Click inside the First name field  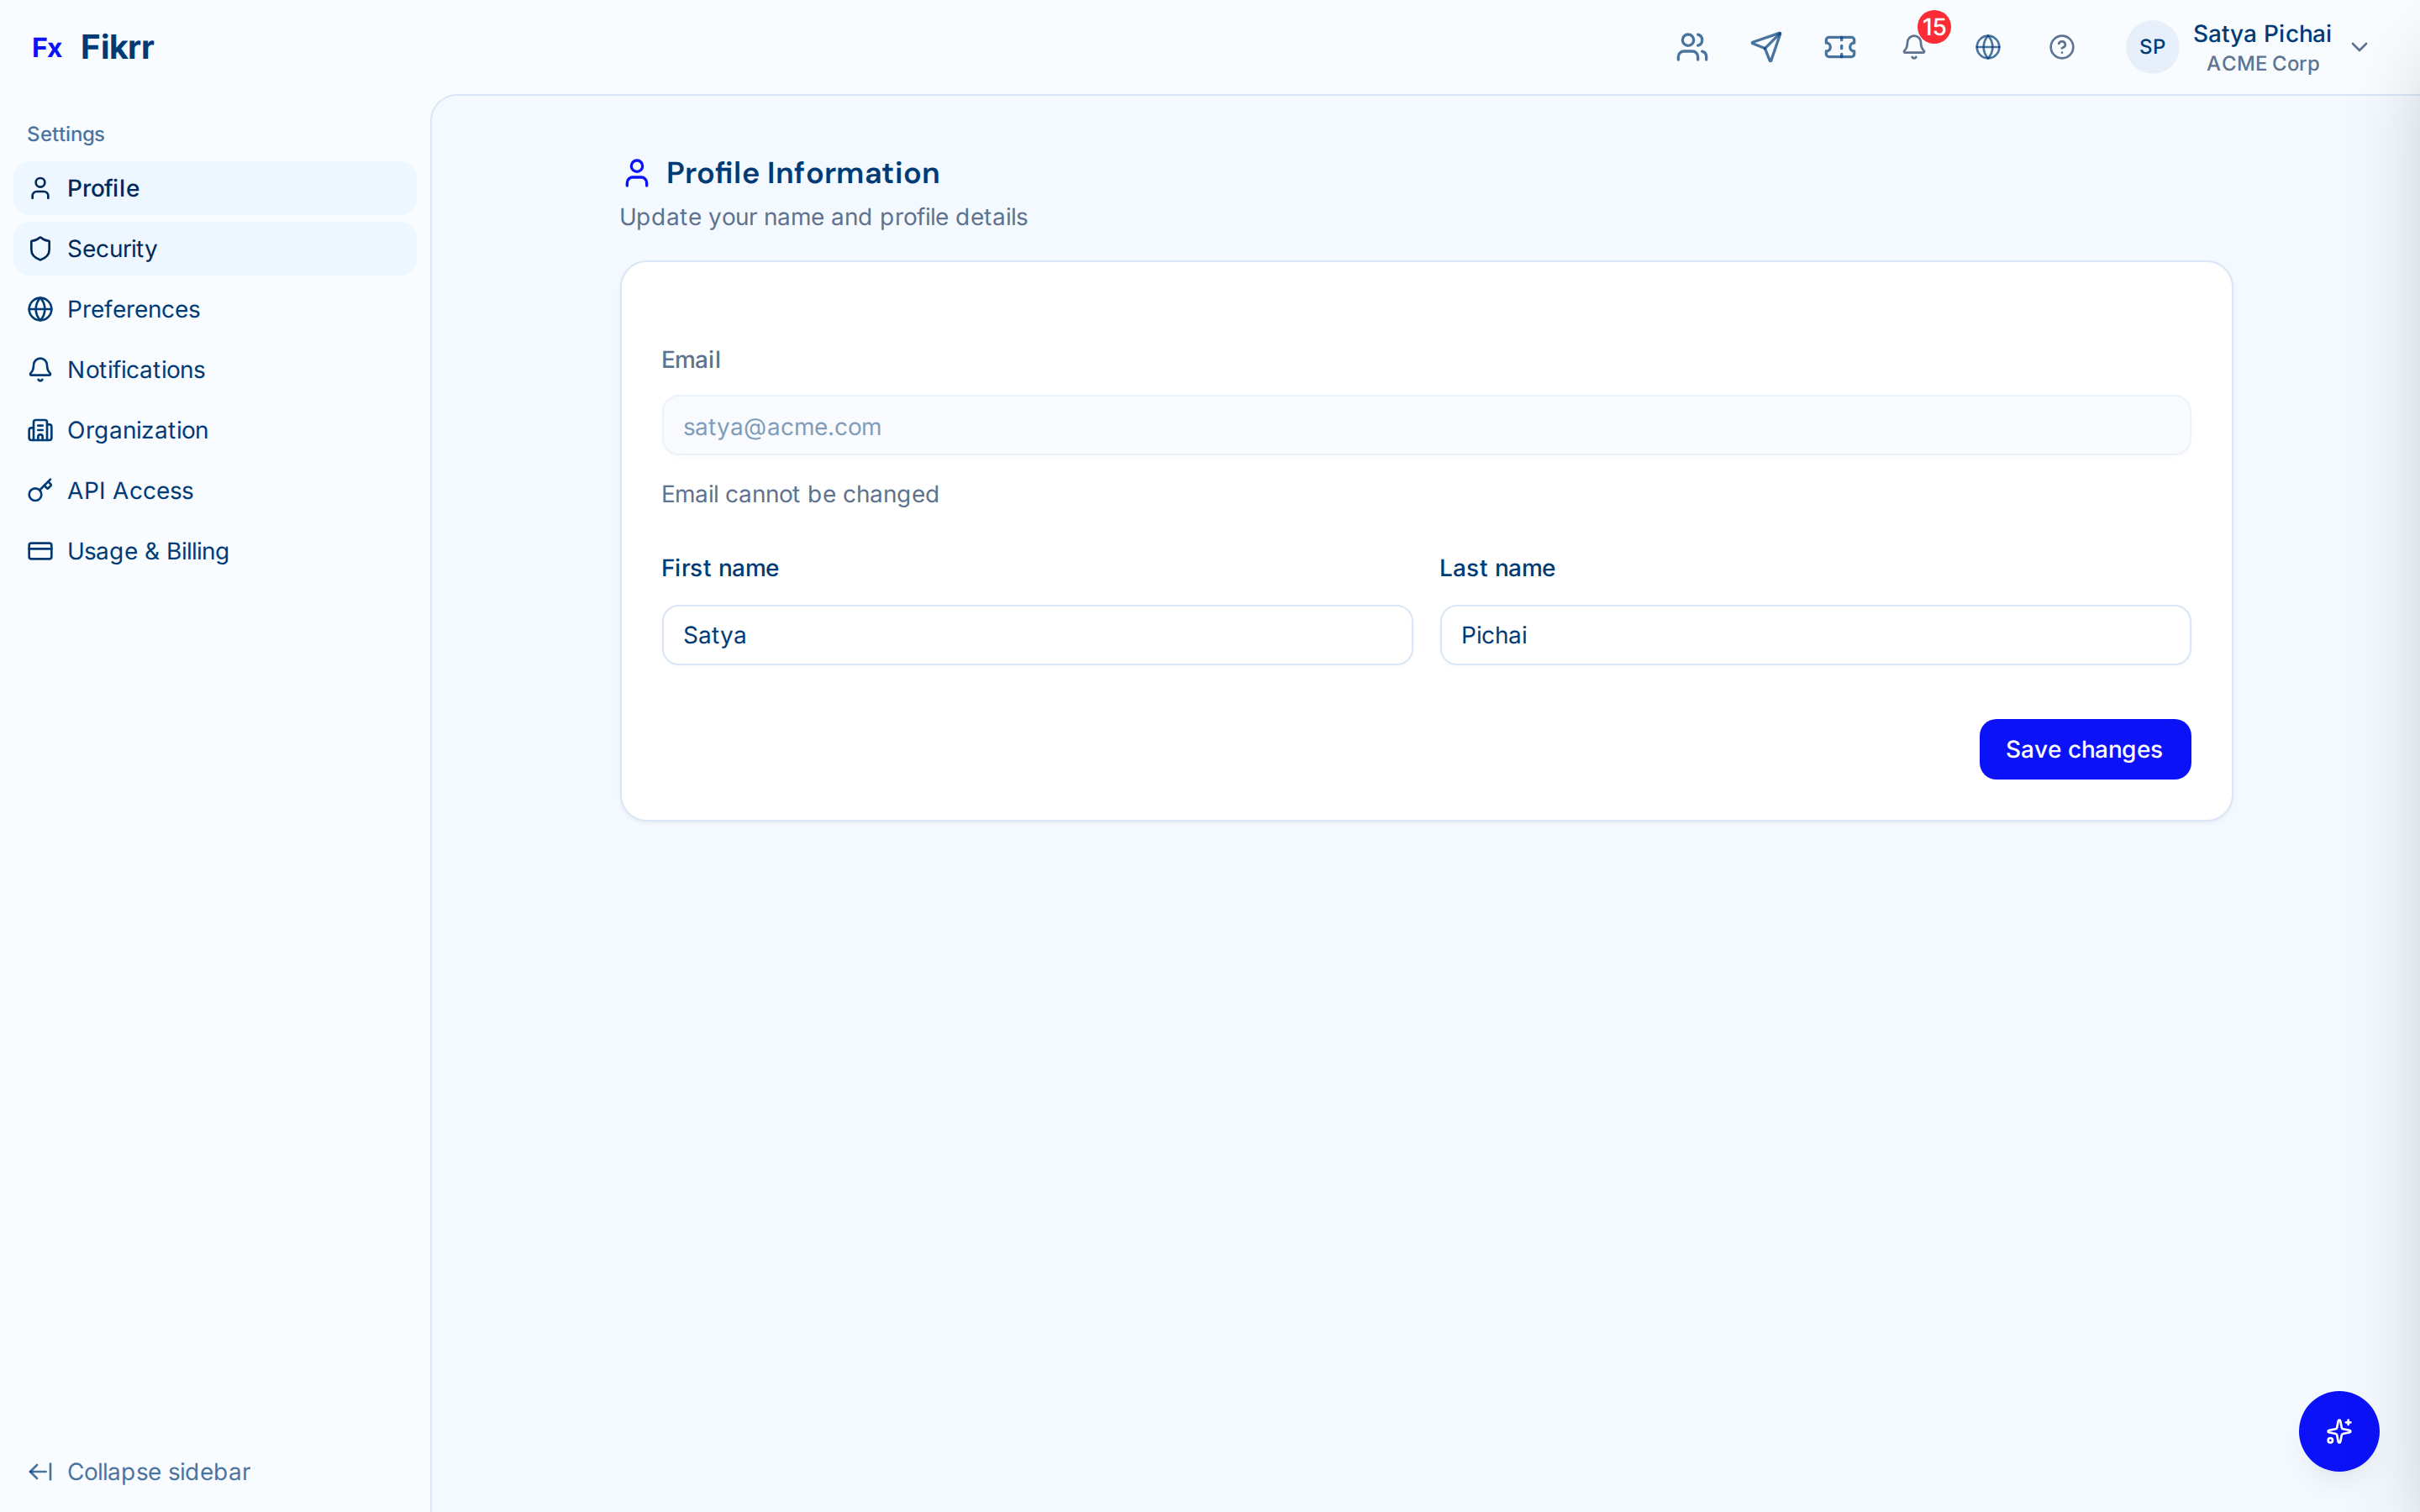pyautogui.click(x=1036, y=635)
